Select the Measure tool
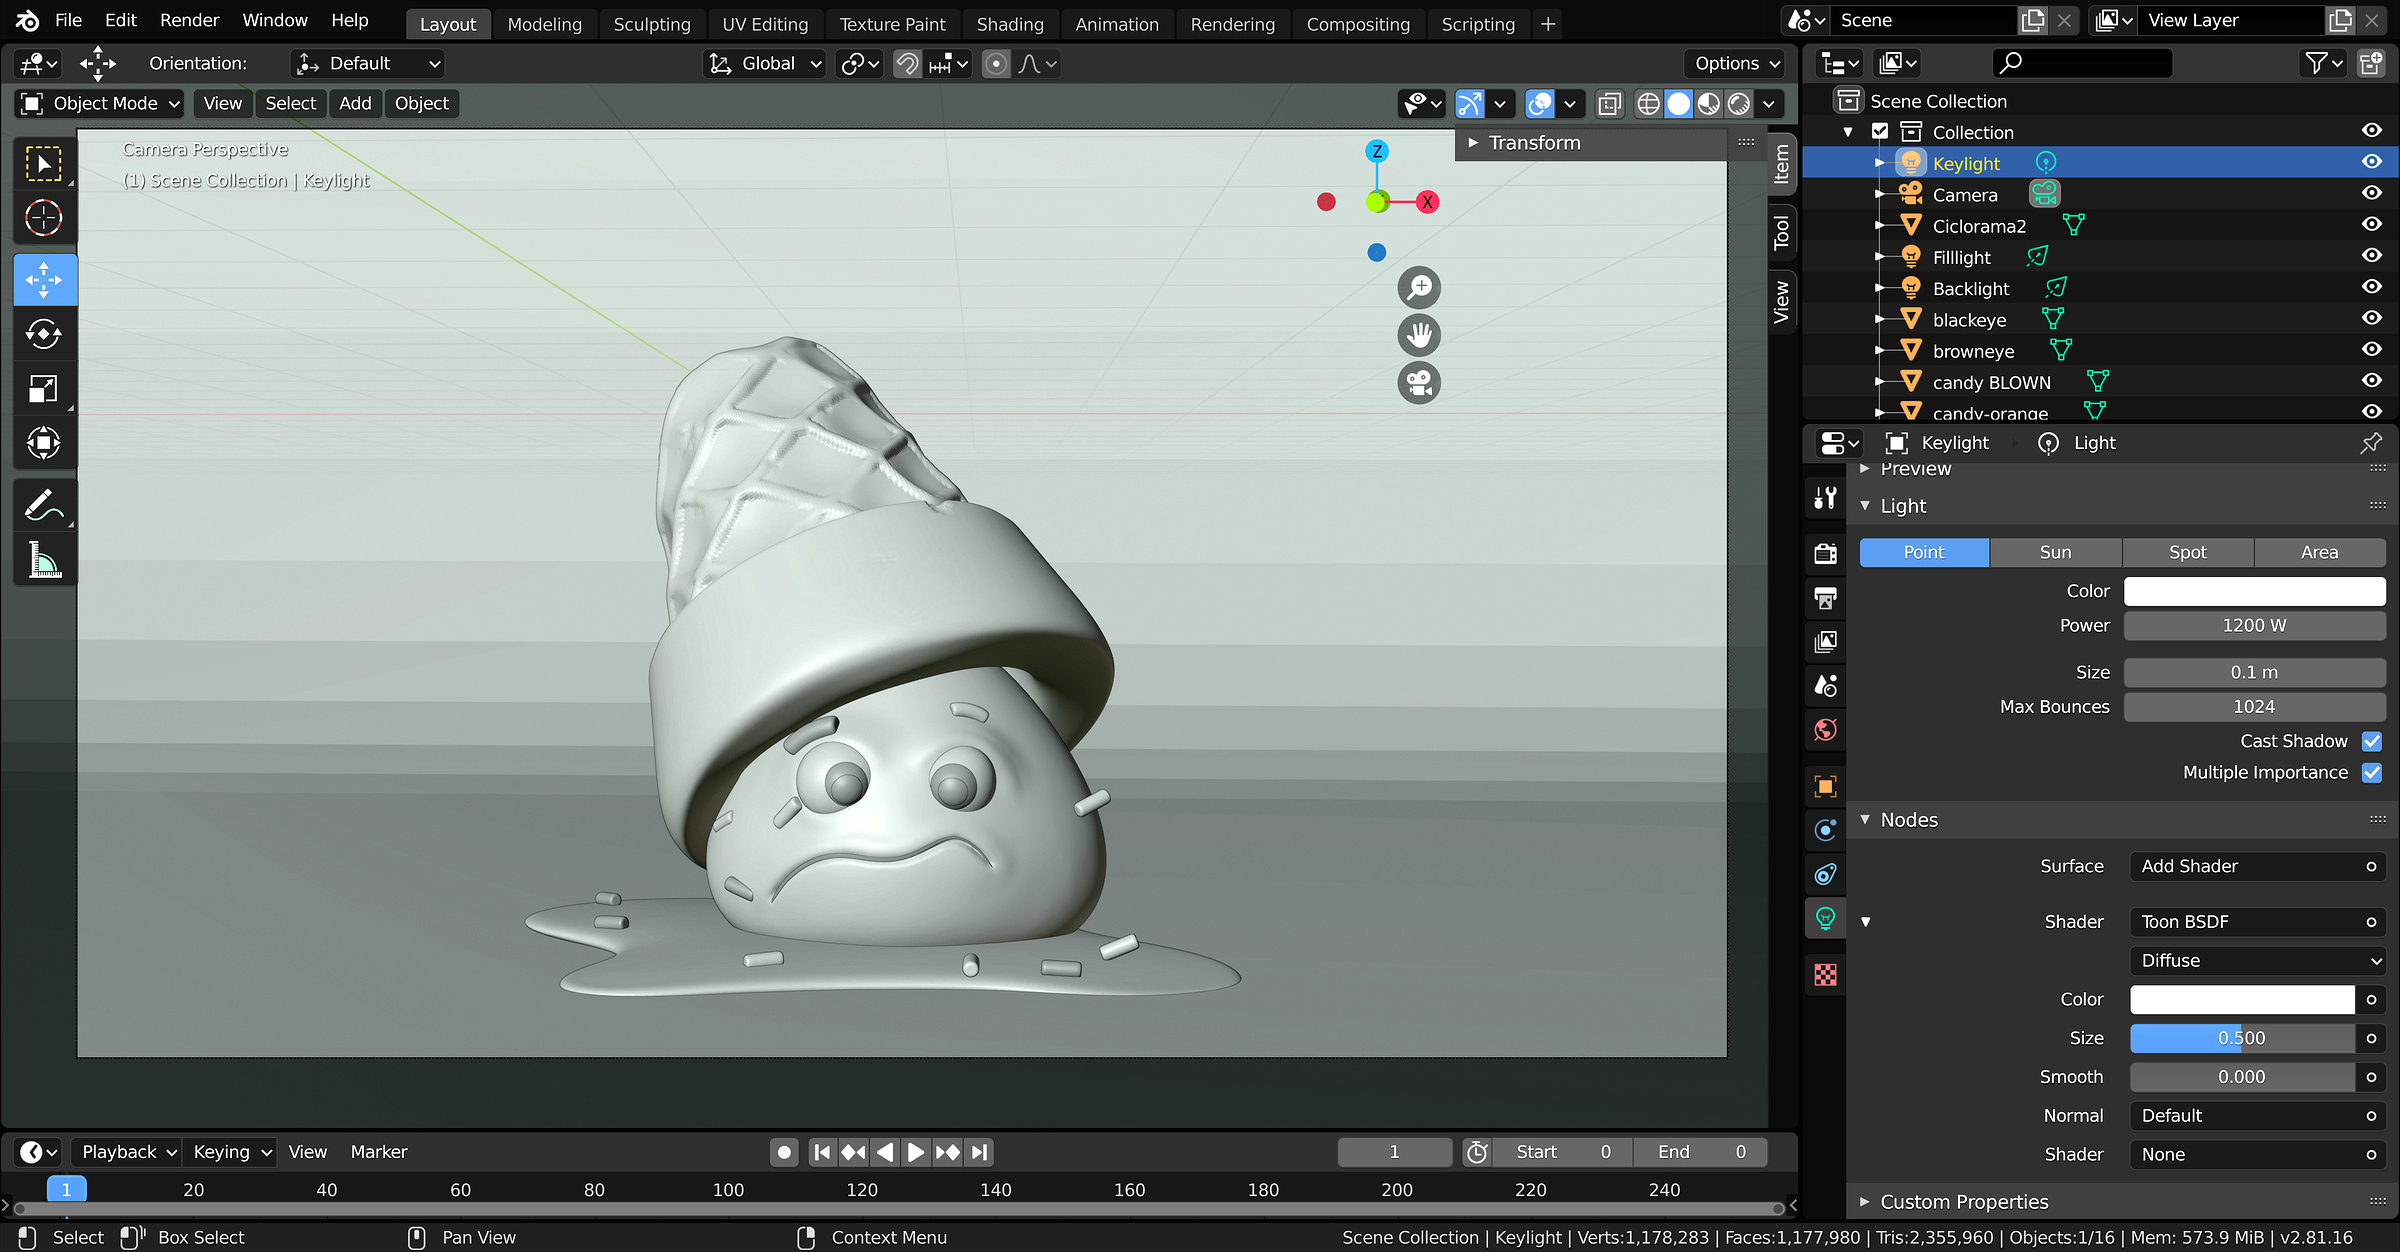This screenshot has height=1252, width=2400. [x=43, y=560]
